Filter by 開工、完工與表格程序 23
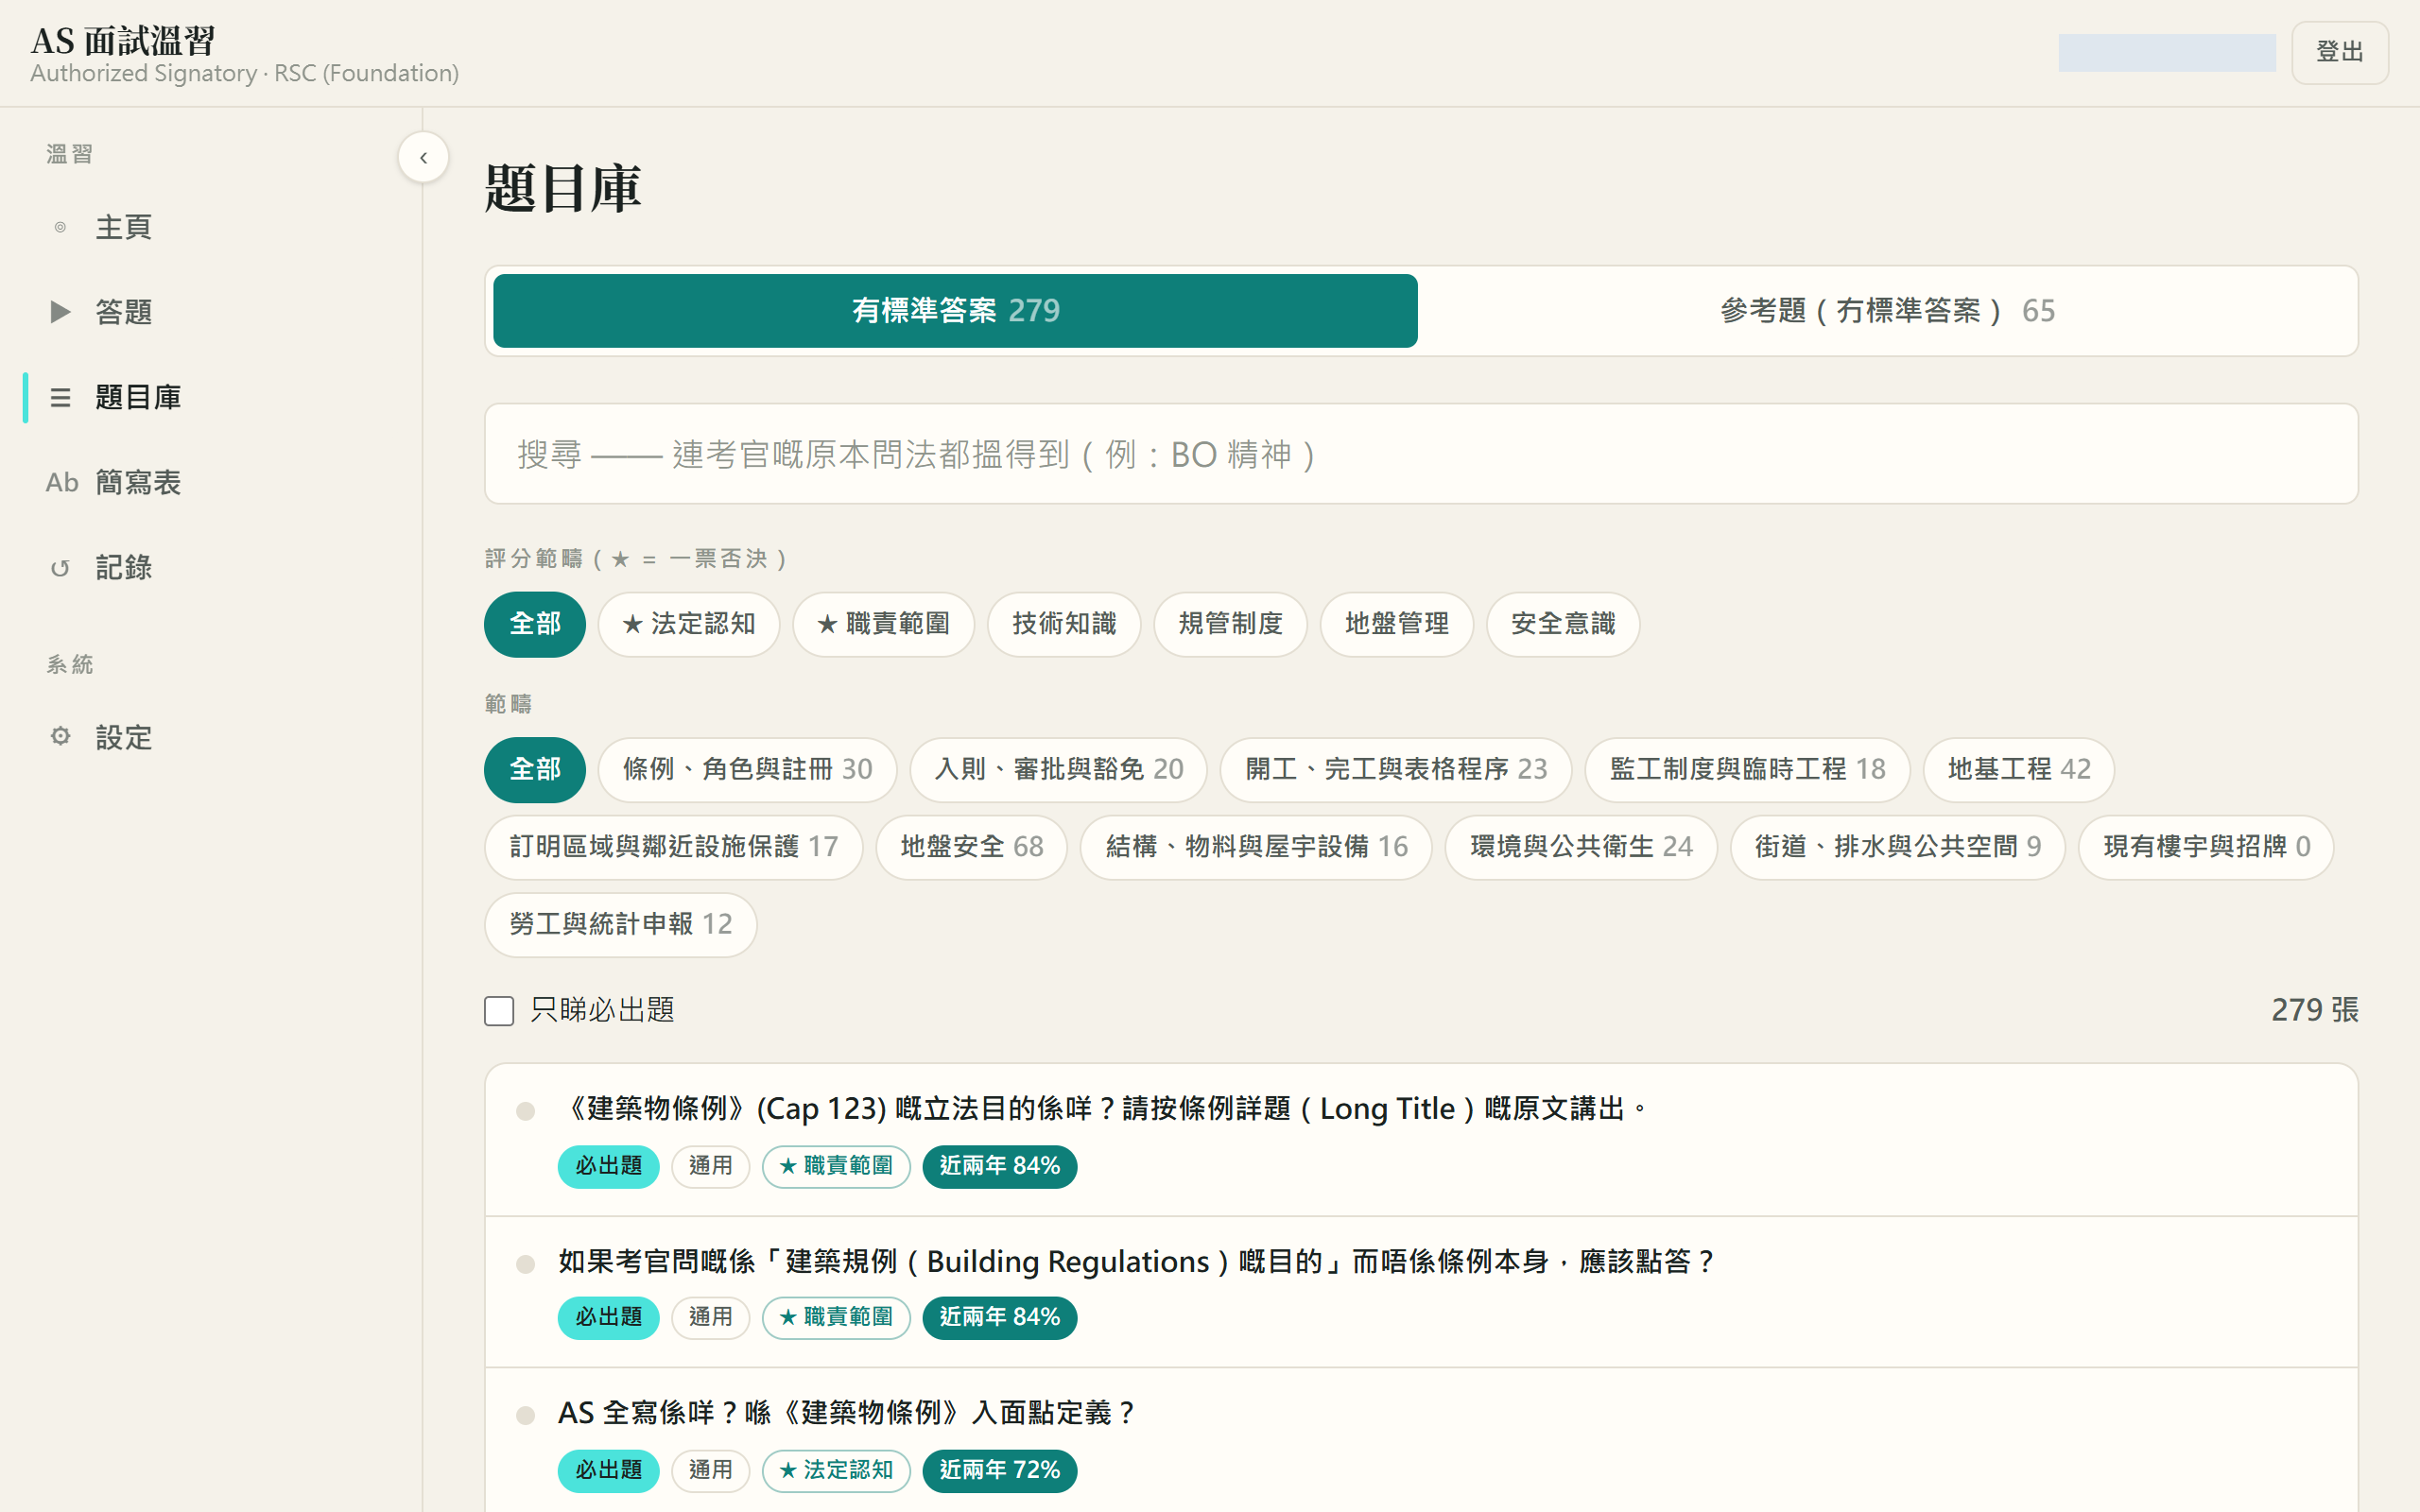 point(1395,769)
